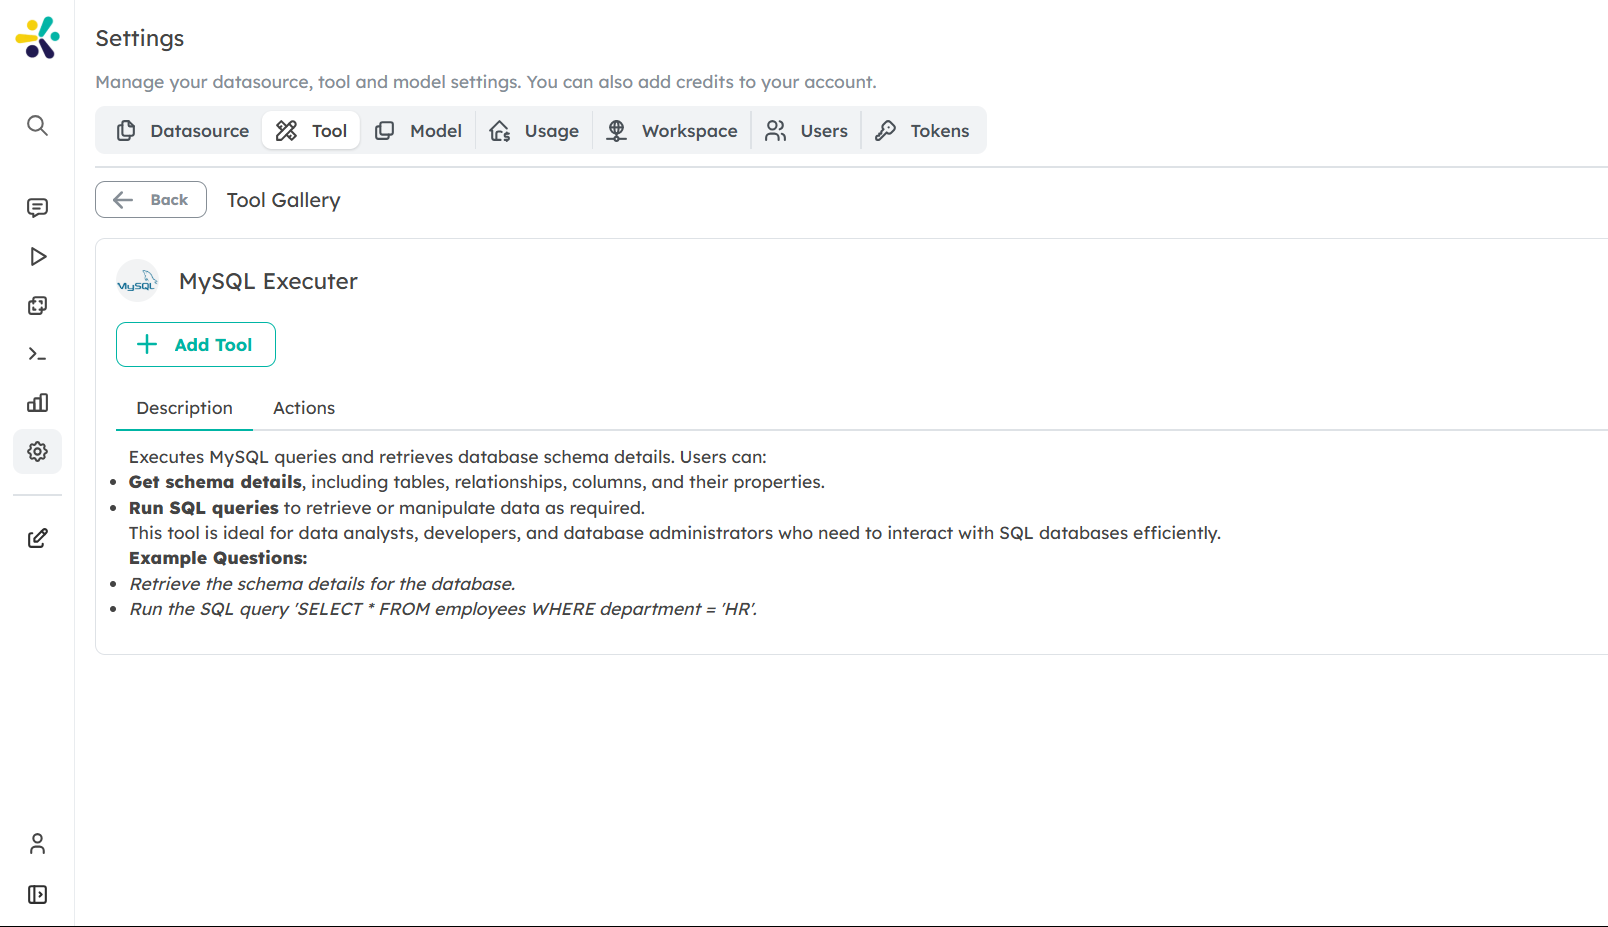Click the Add Tool button
This screenshot has width=1608, height=927.
[195, 344]
